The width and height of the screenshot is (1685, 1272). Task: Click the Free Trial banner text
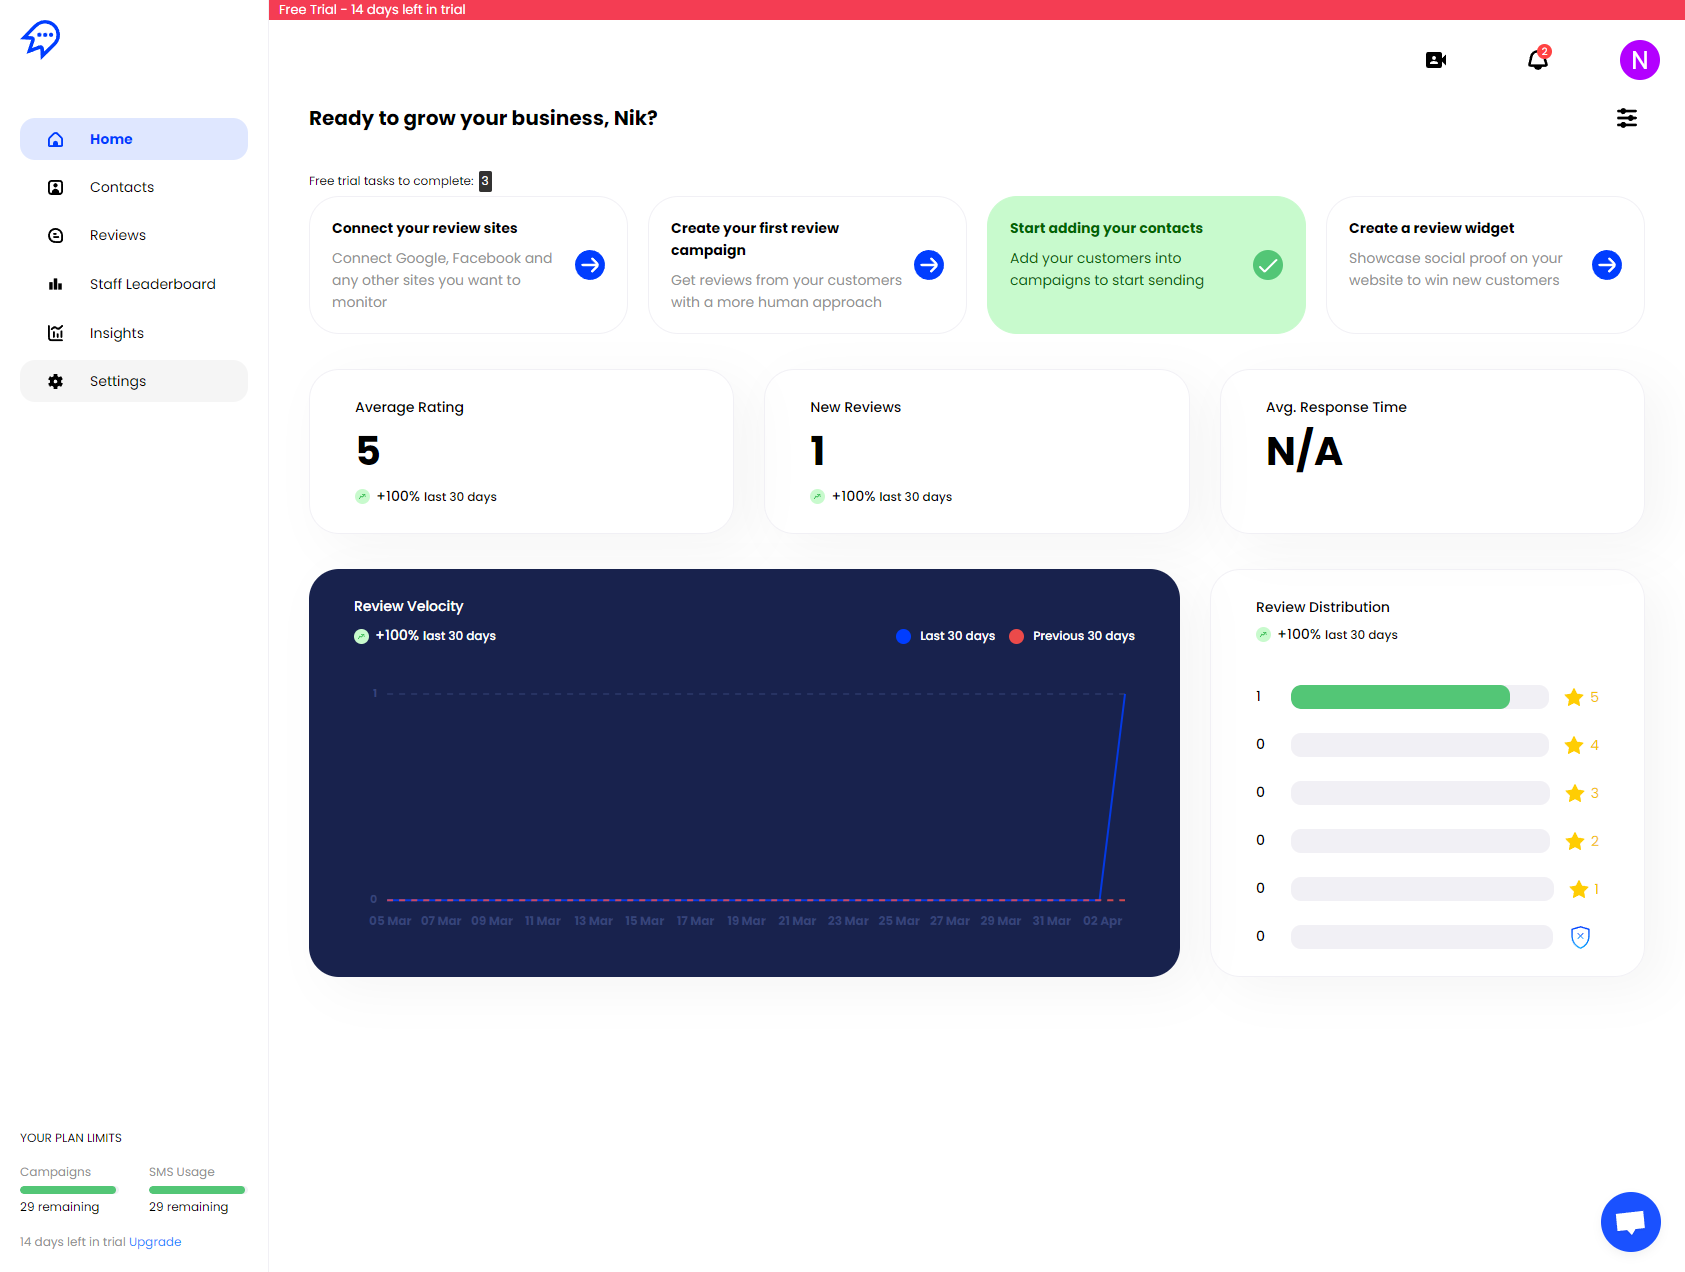tap(372, 9)
